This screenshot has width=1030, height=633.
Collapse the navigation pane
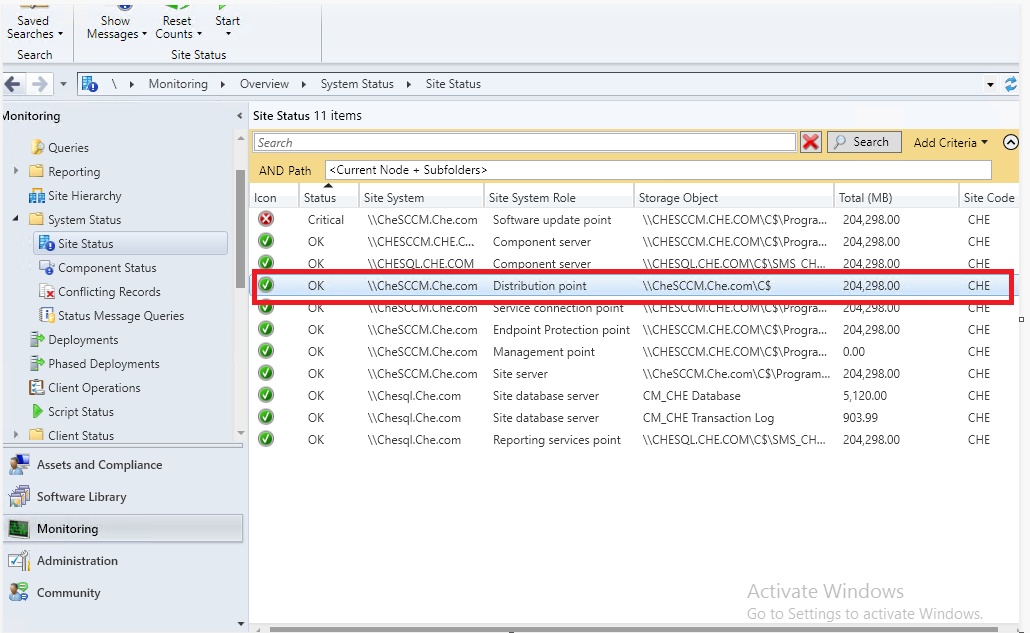pyautogui.click(x=239, y=116)
